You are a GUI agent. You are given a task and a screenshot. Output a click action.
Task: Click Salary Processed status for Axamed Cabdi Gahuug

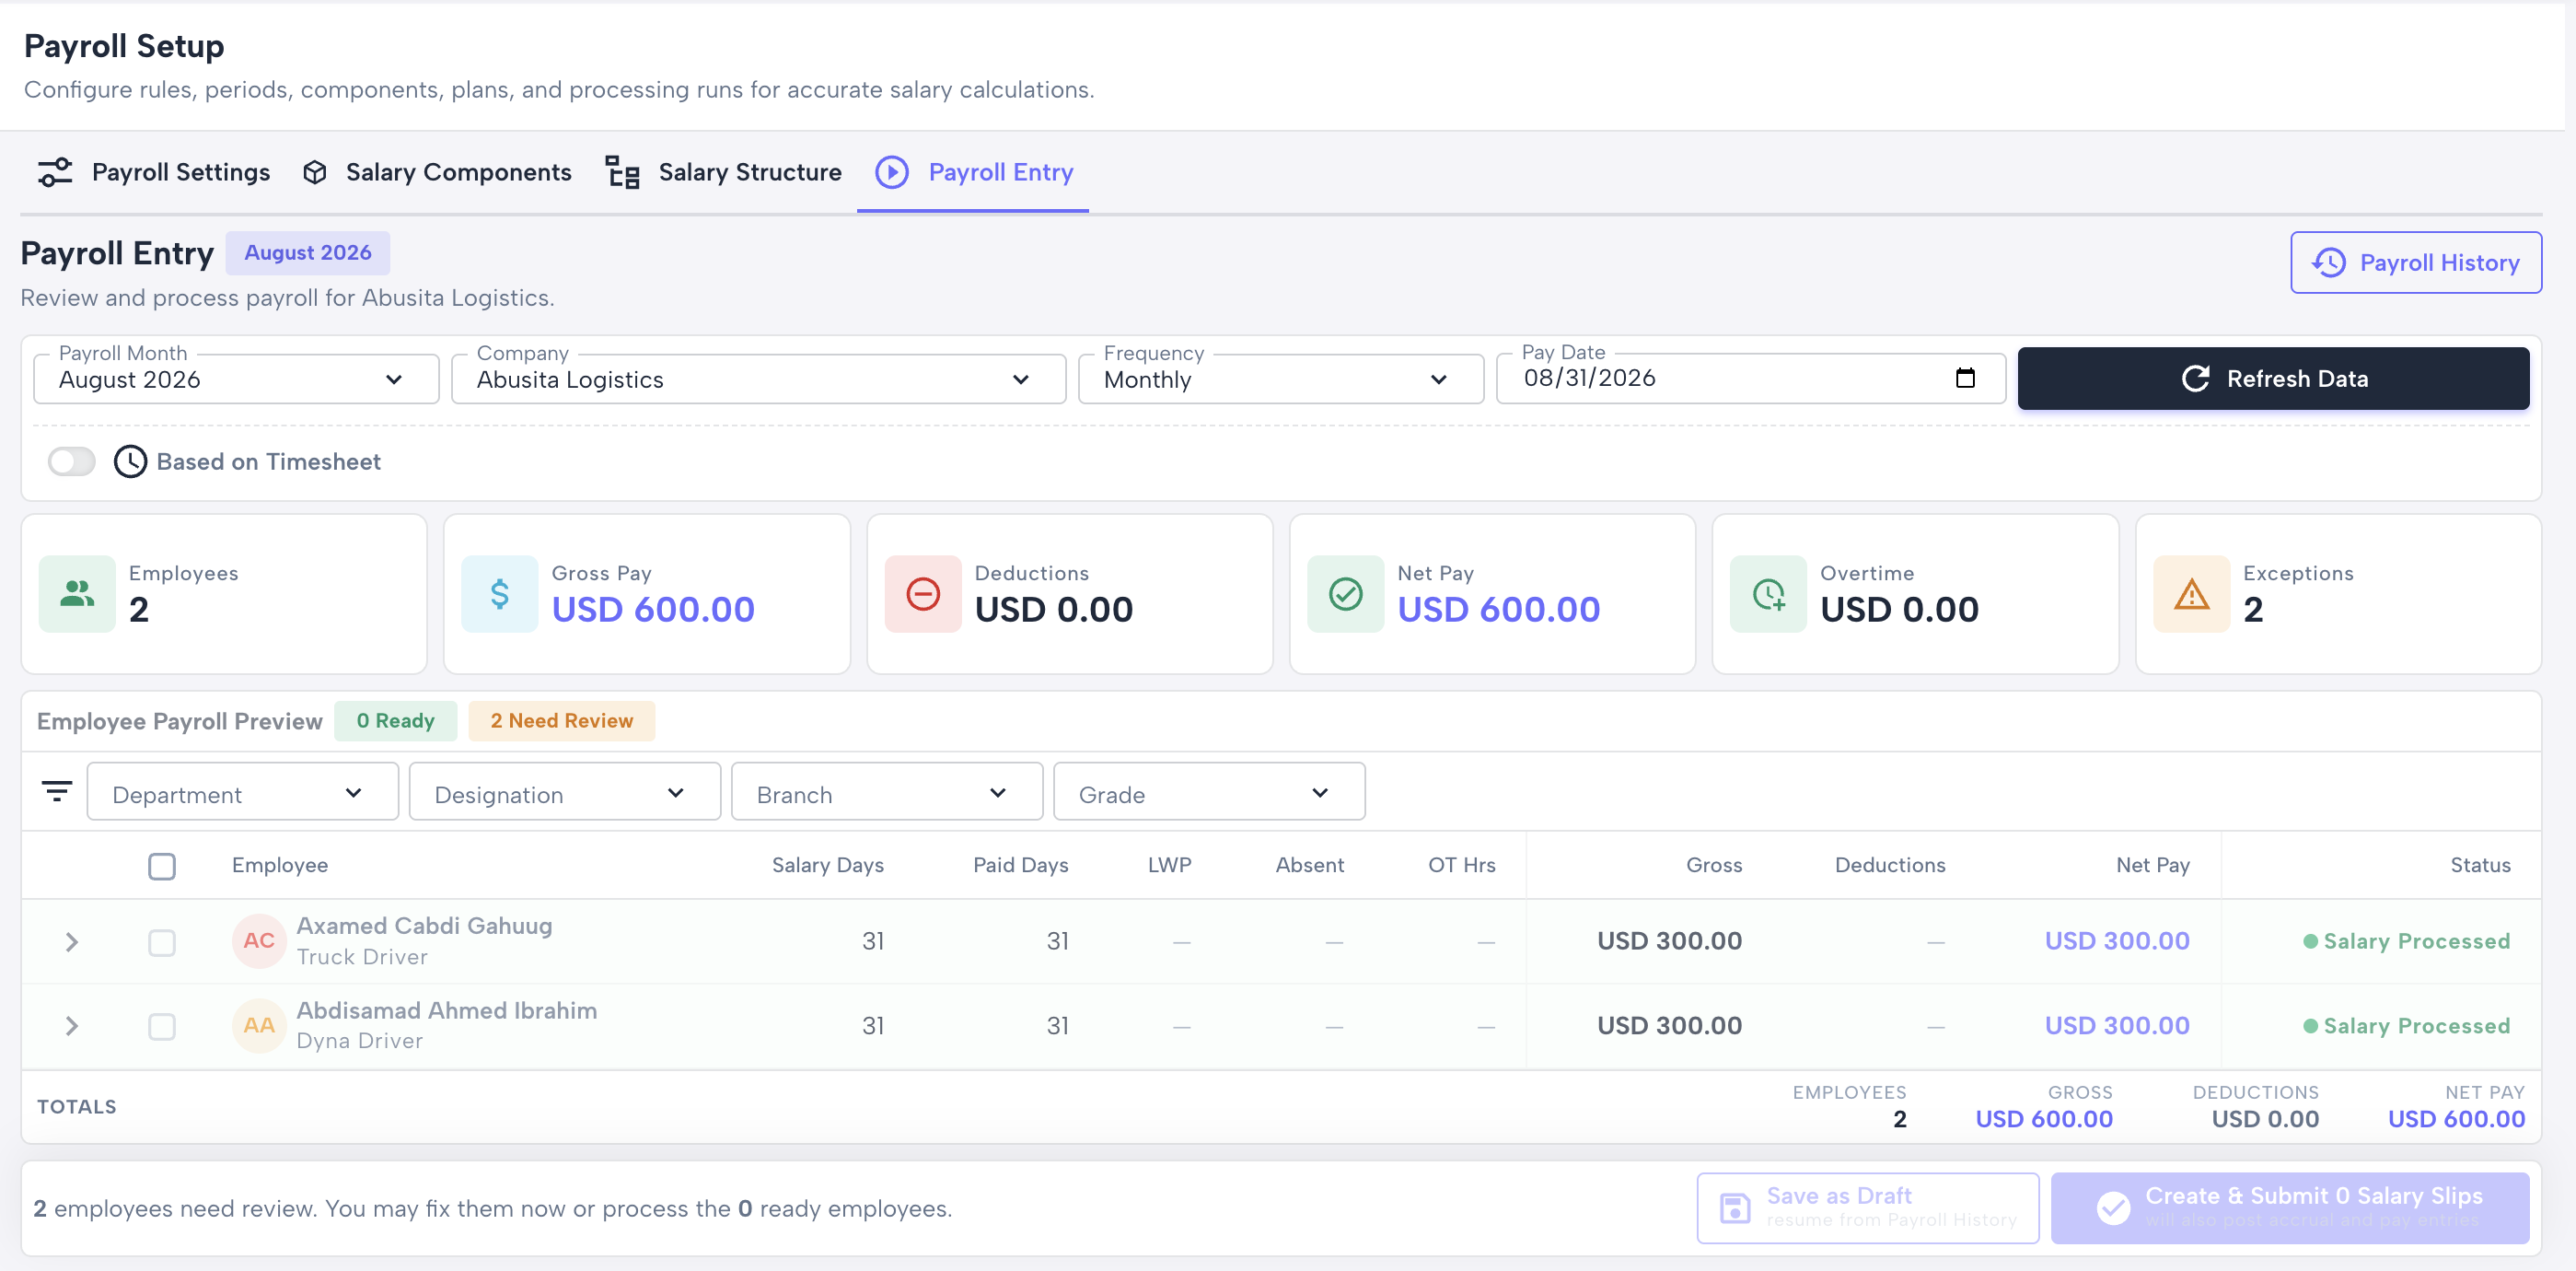(x=2407, y=941)
